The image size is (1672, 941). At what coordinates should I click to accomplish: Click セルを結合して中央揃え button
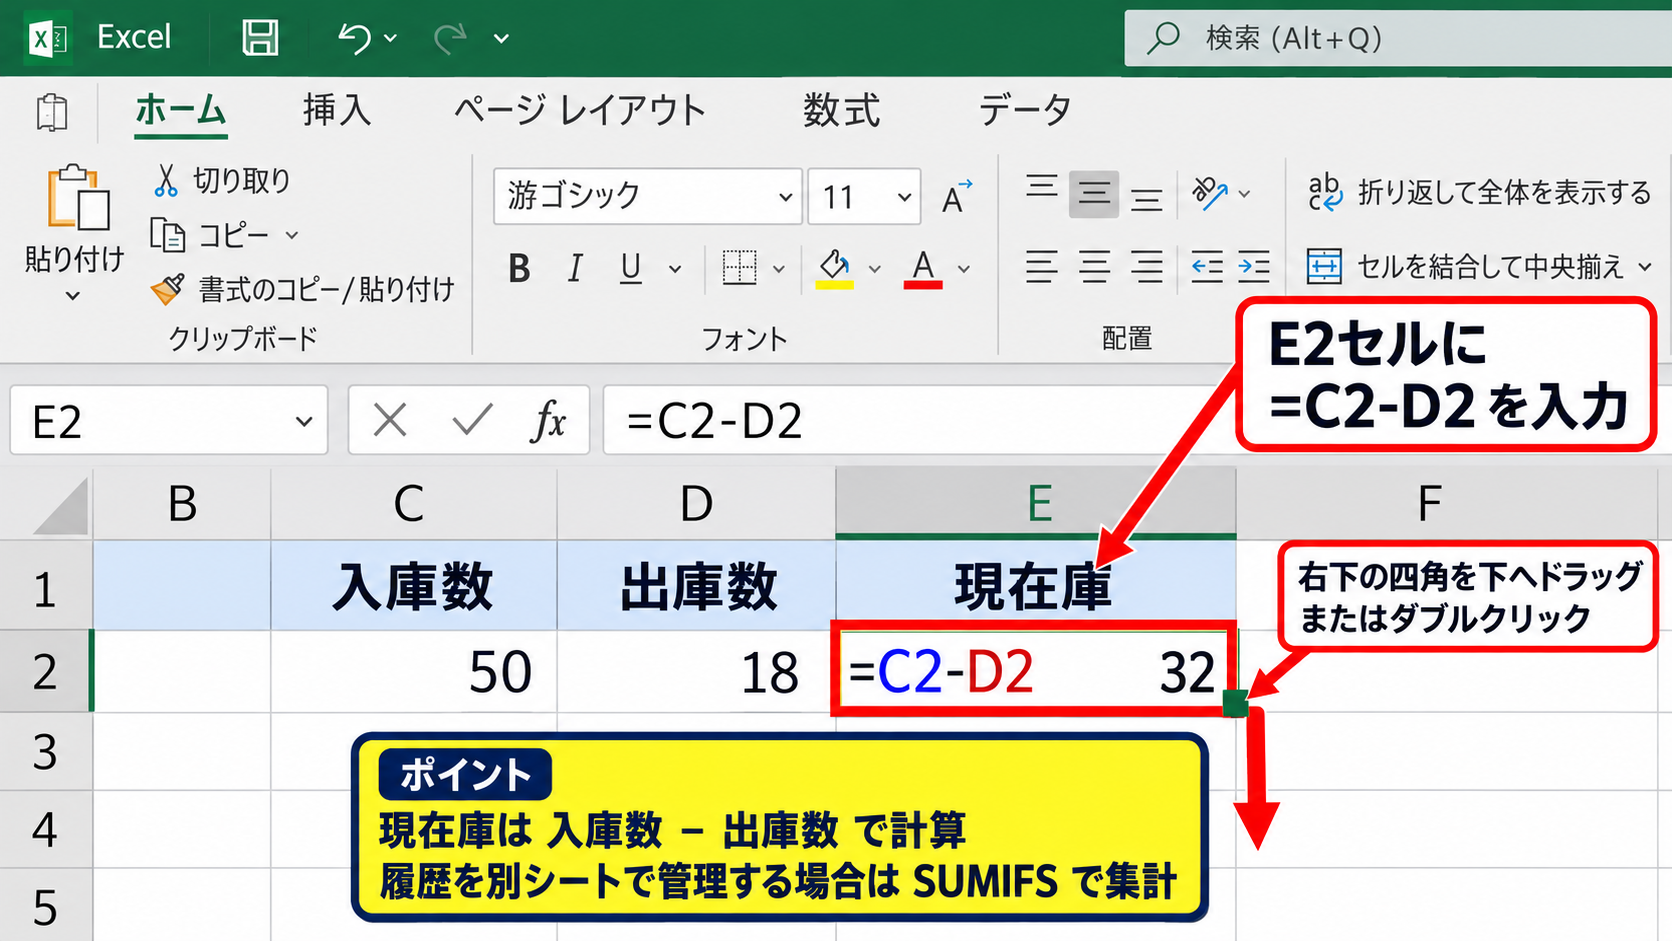(x=1466, y=266)
